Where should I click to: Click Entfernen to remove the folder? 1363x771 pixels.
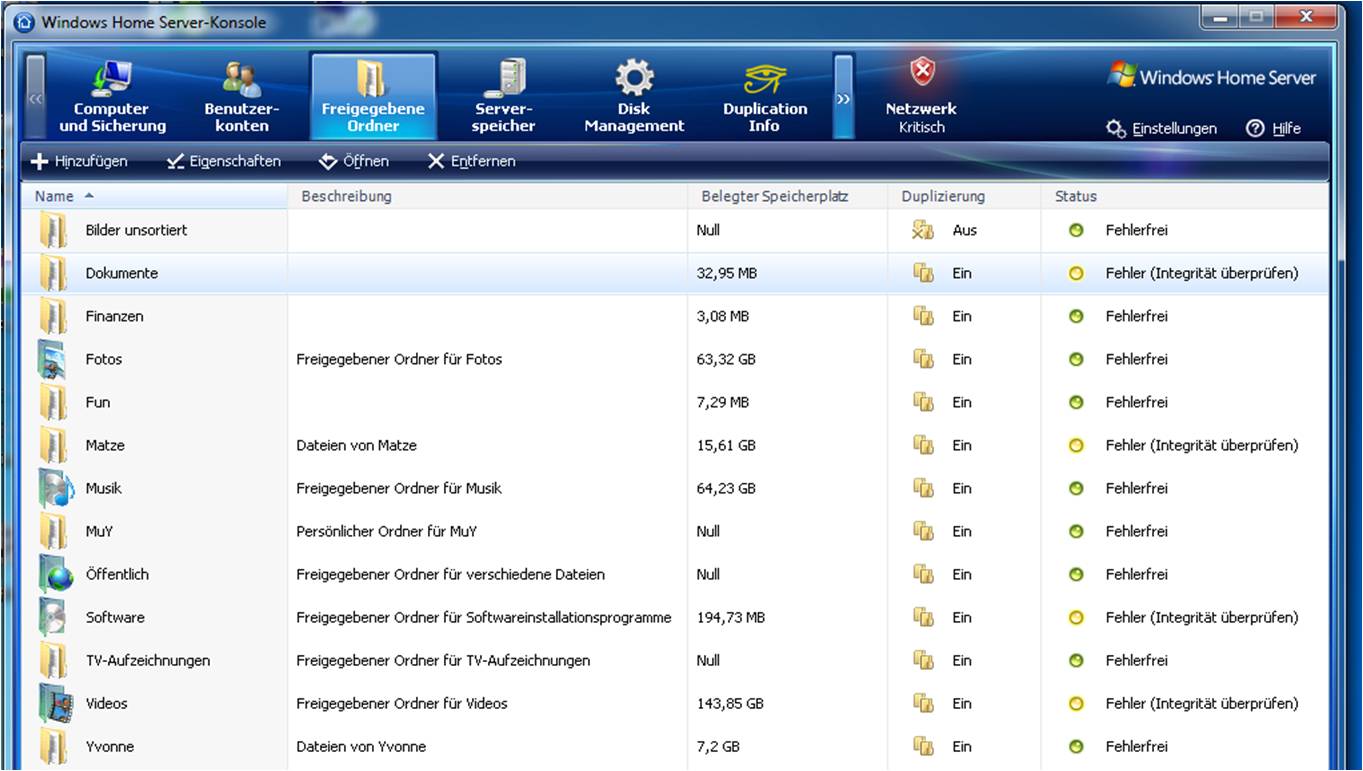pyautogui.click(x=471, y=161)
